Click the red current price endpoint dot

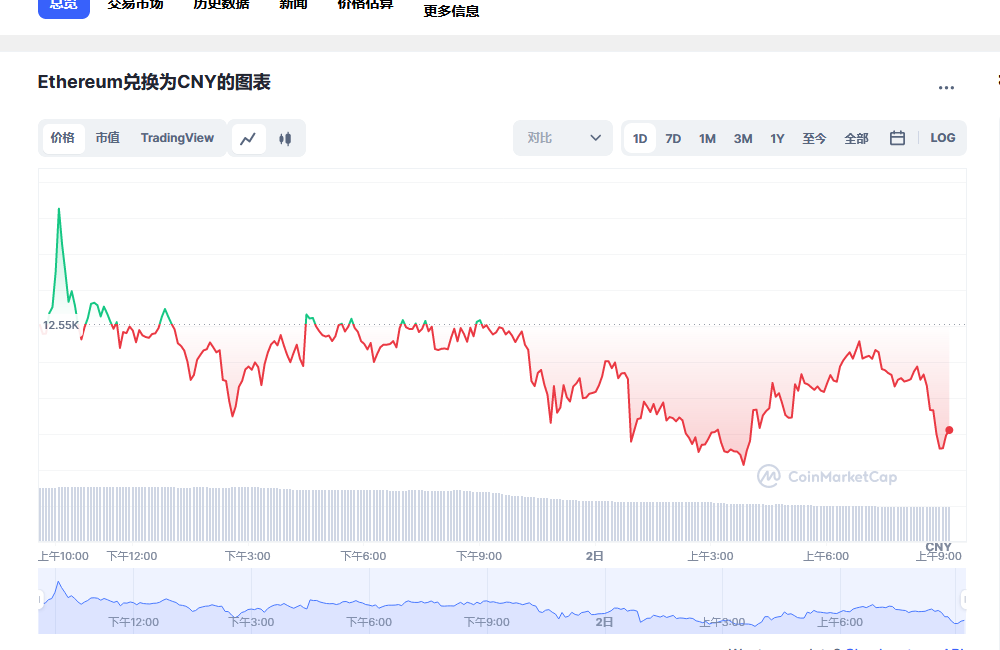949,431
